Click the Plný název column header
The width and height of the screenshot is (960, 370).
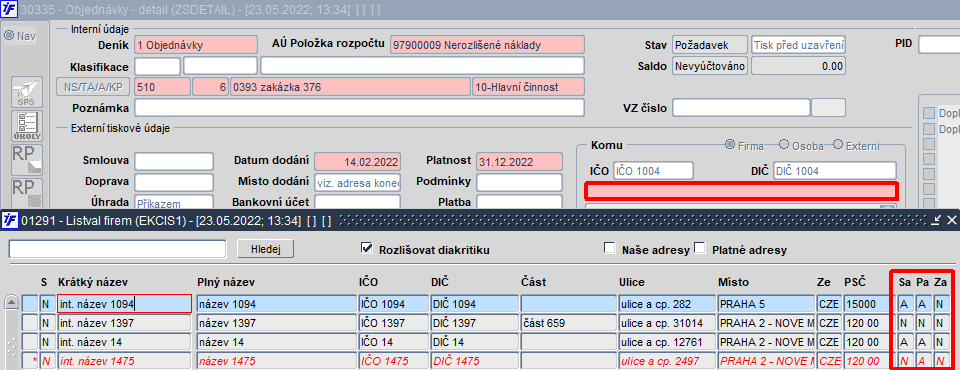pyautogui.click(x=226, y=282)
